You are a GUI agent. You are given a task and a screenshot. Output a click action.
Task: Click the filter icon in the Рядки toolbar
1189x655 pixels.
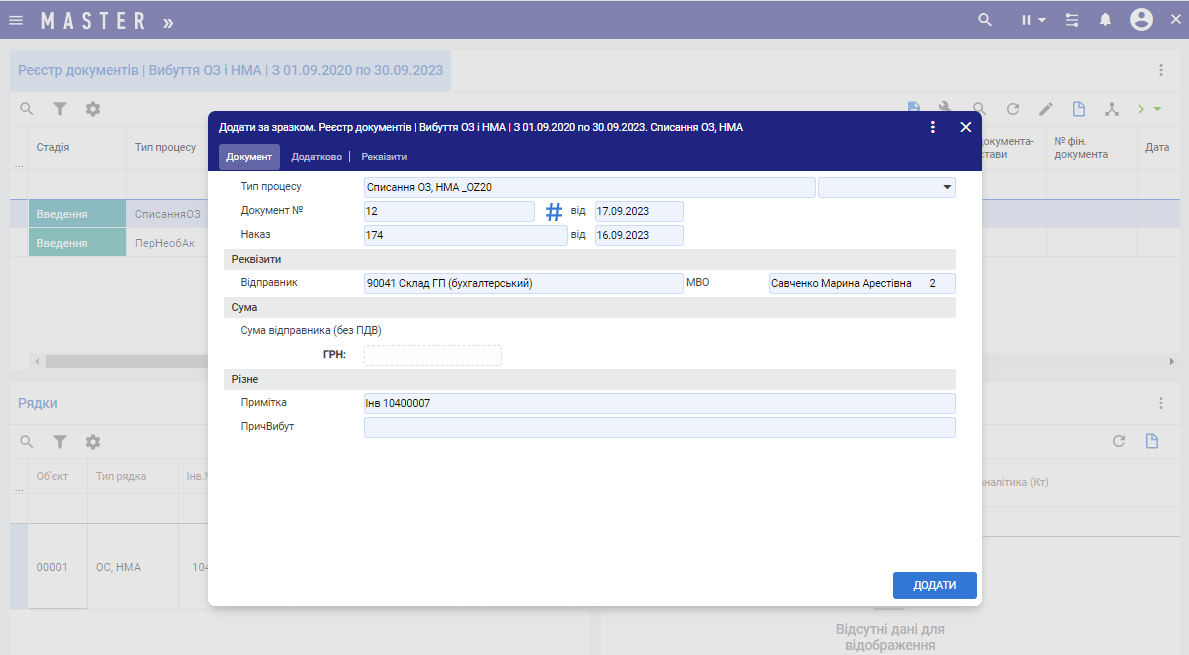click(x=60, y=441)
